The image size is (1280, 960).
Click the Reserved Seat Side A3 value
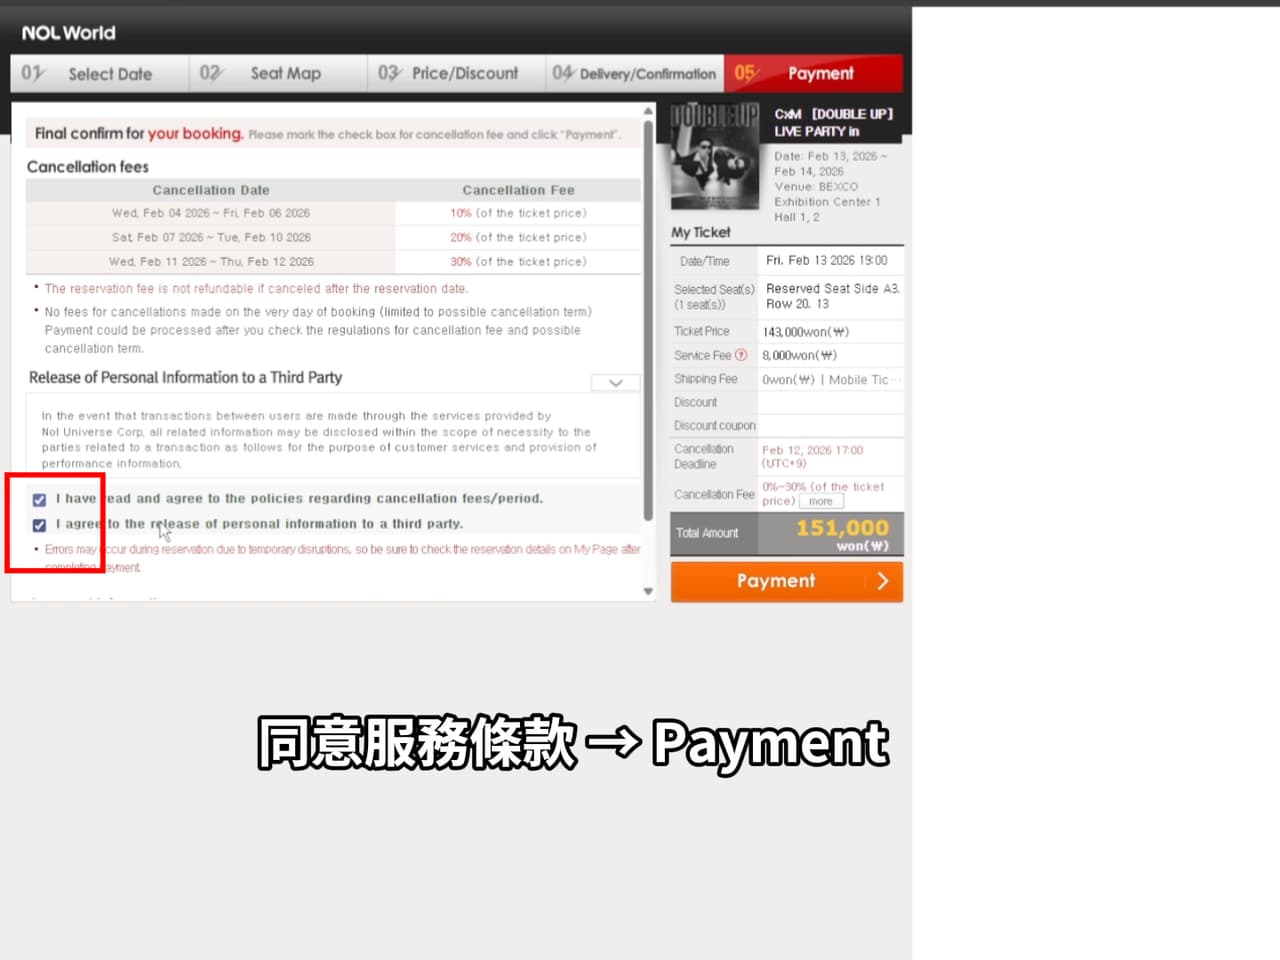832,296
